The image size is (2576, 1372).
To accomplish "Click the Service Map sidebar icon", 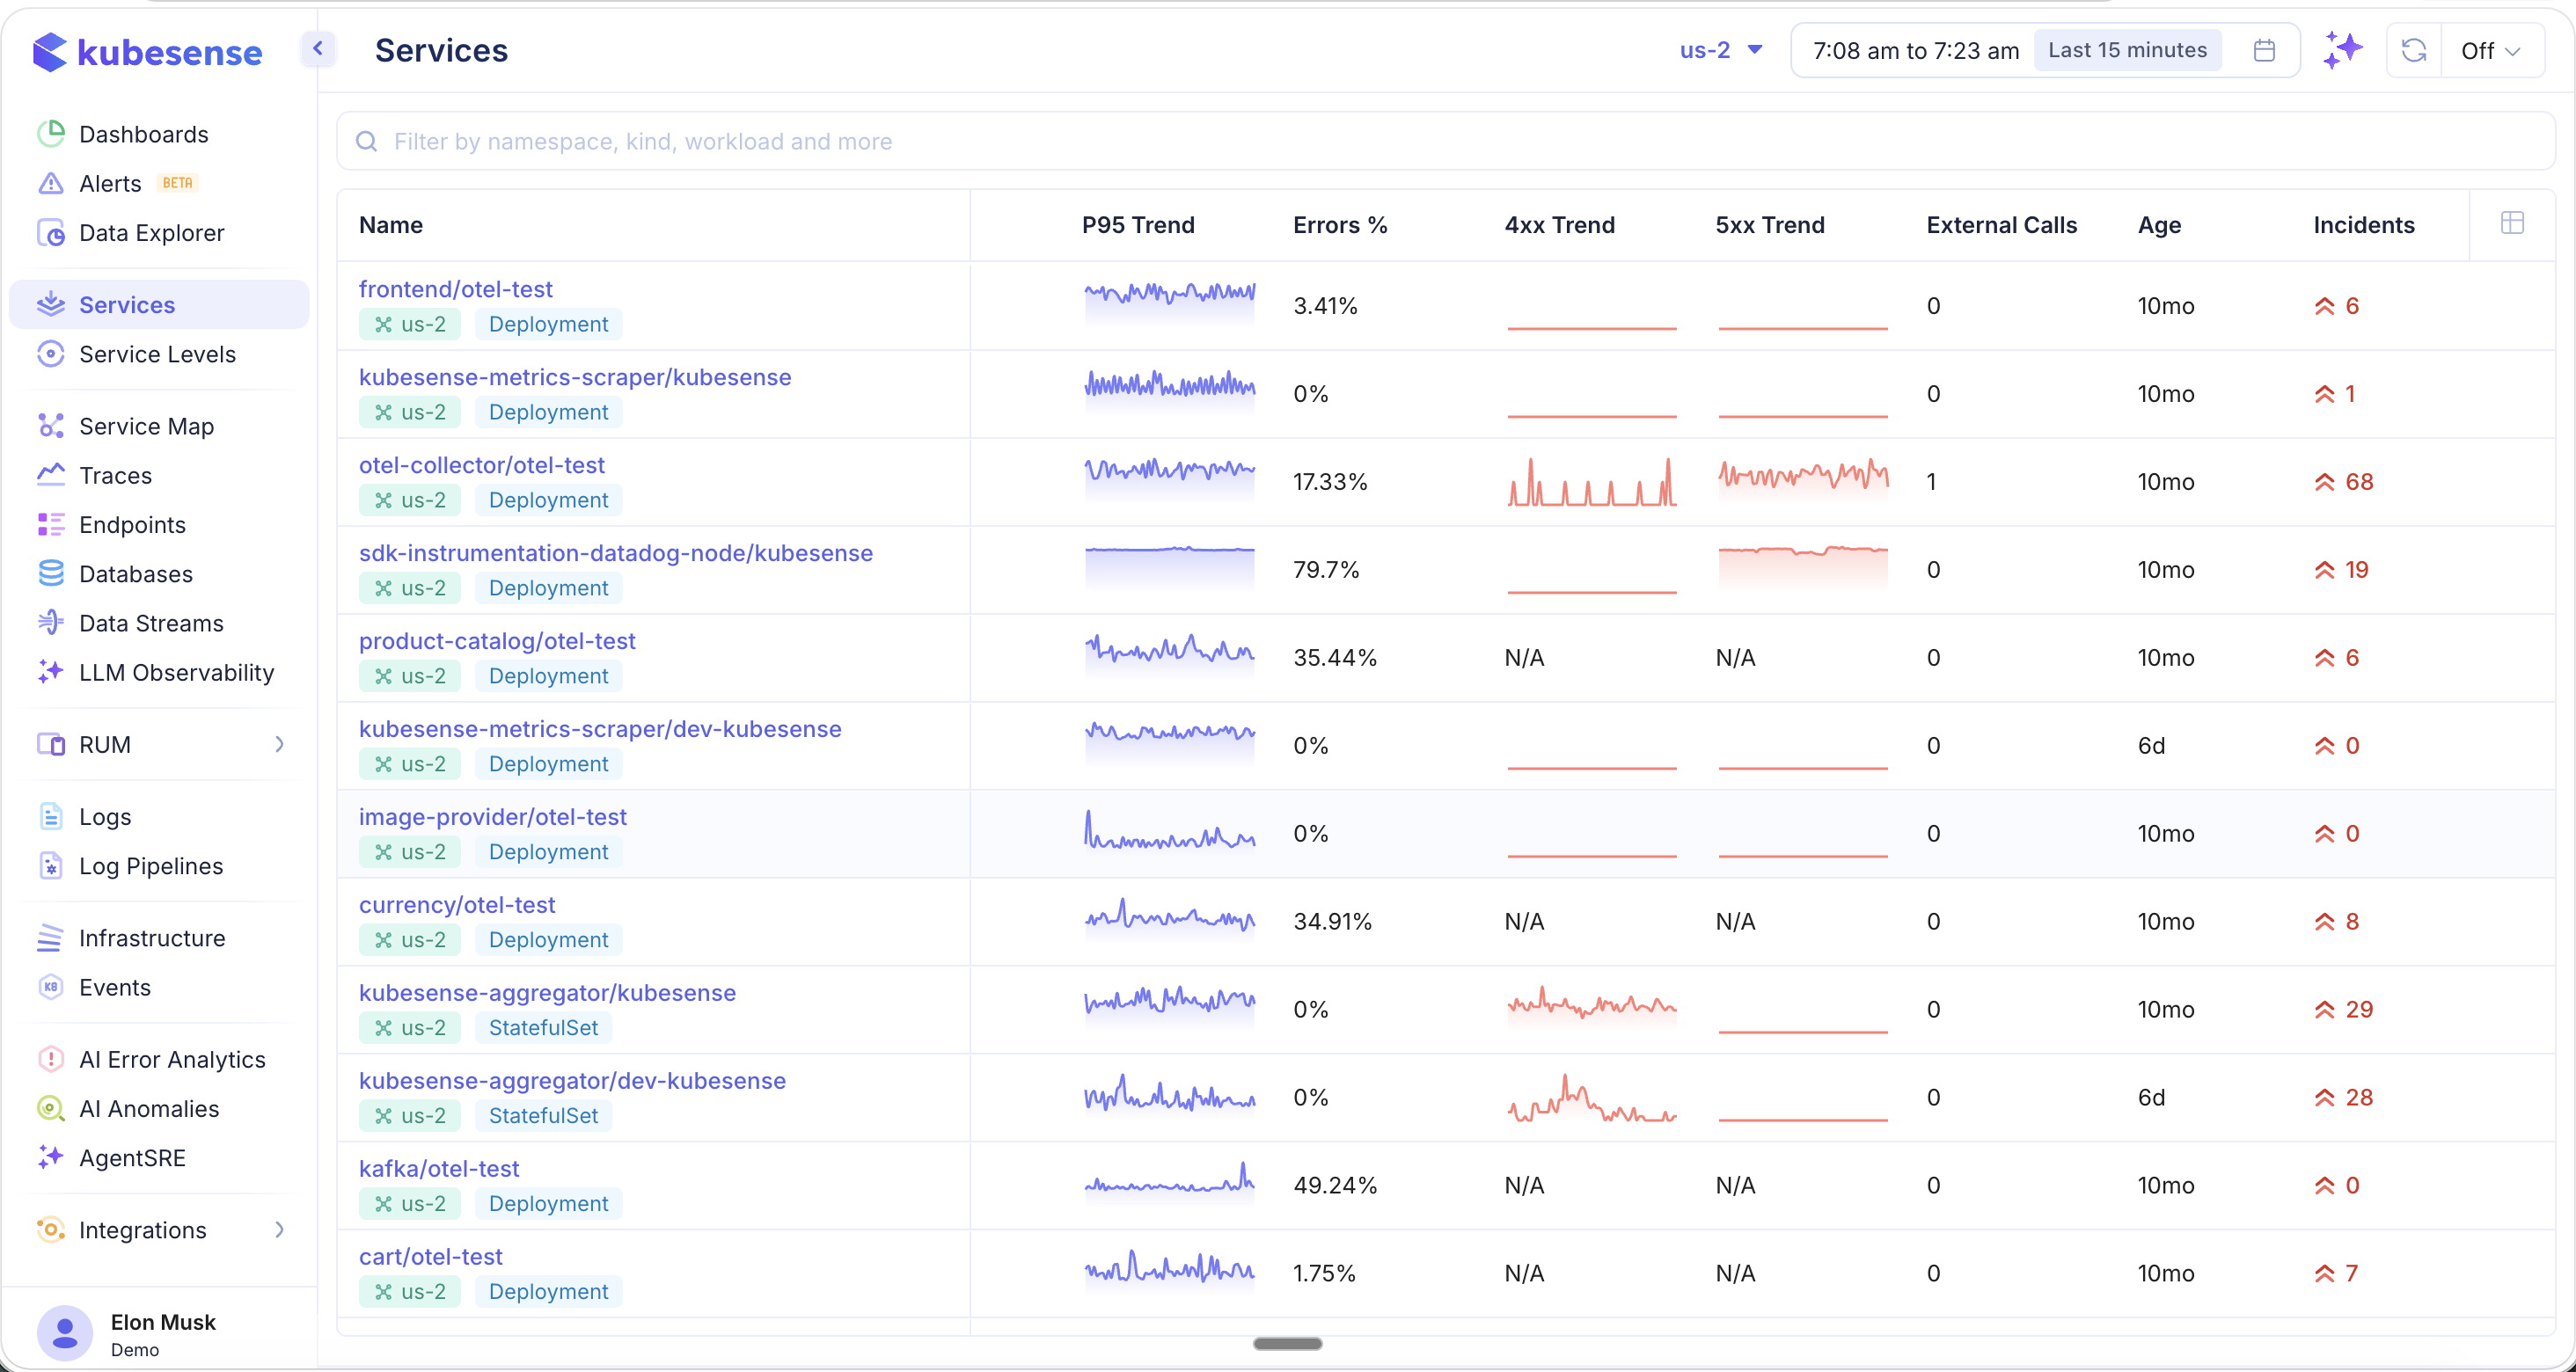I will [x=51, y=426].
